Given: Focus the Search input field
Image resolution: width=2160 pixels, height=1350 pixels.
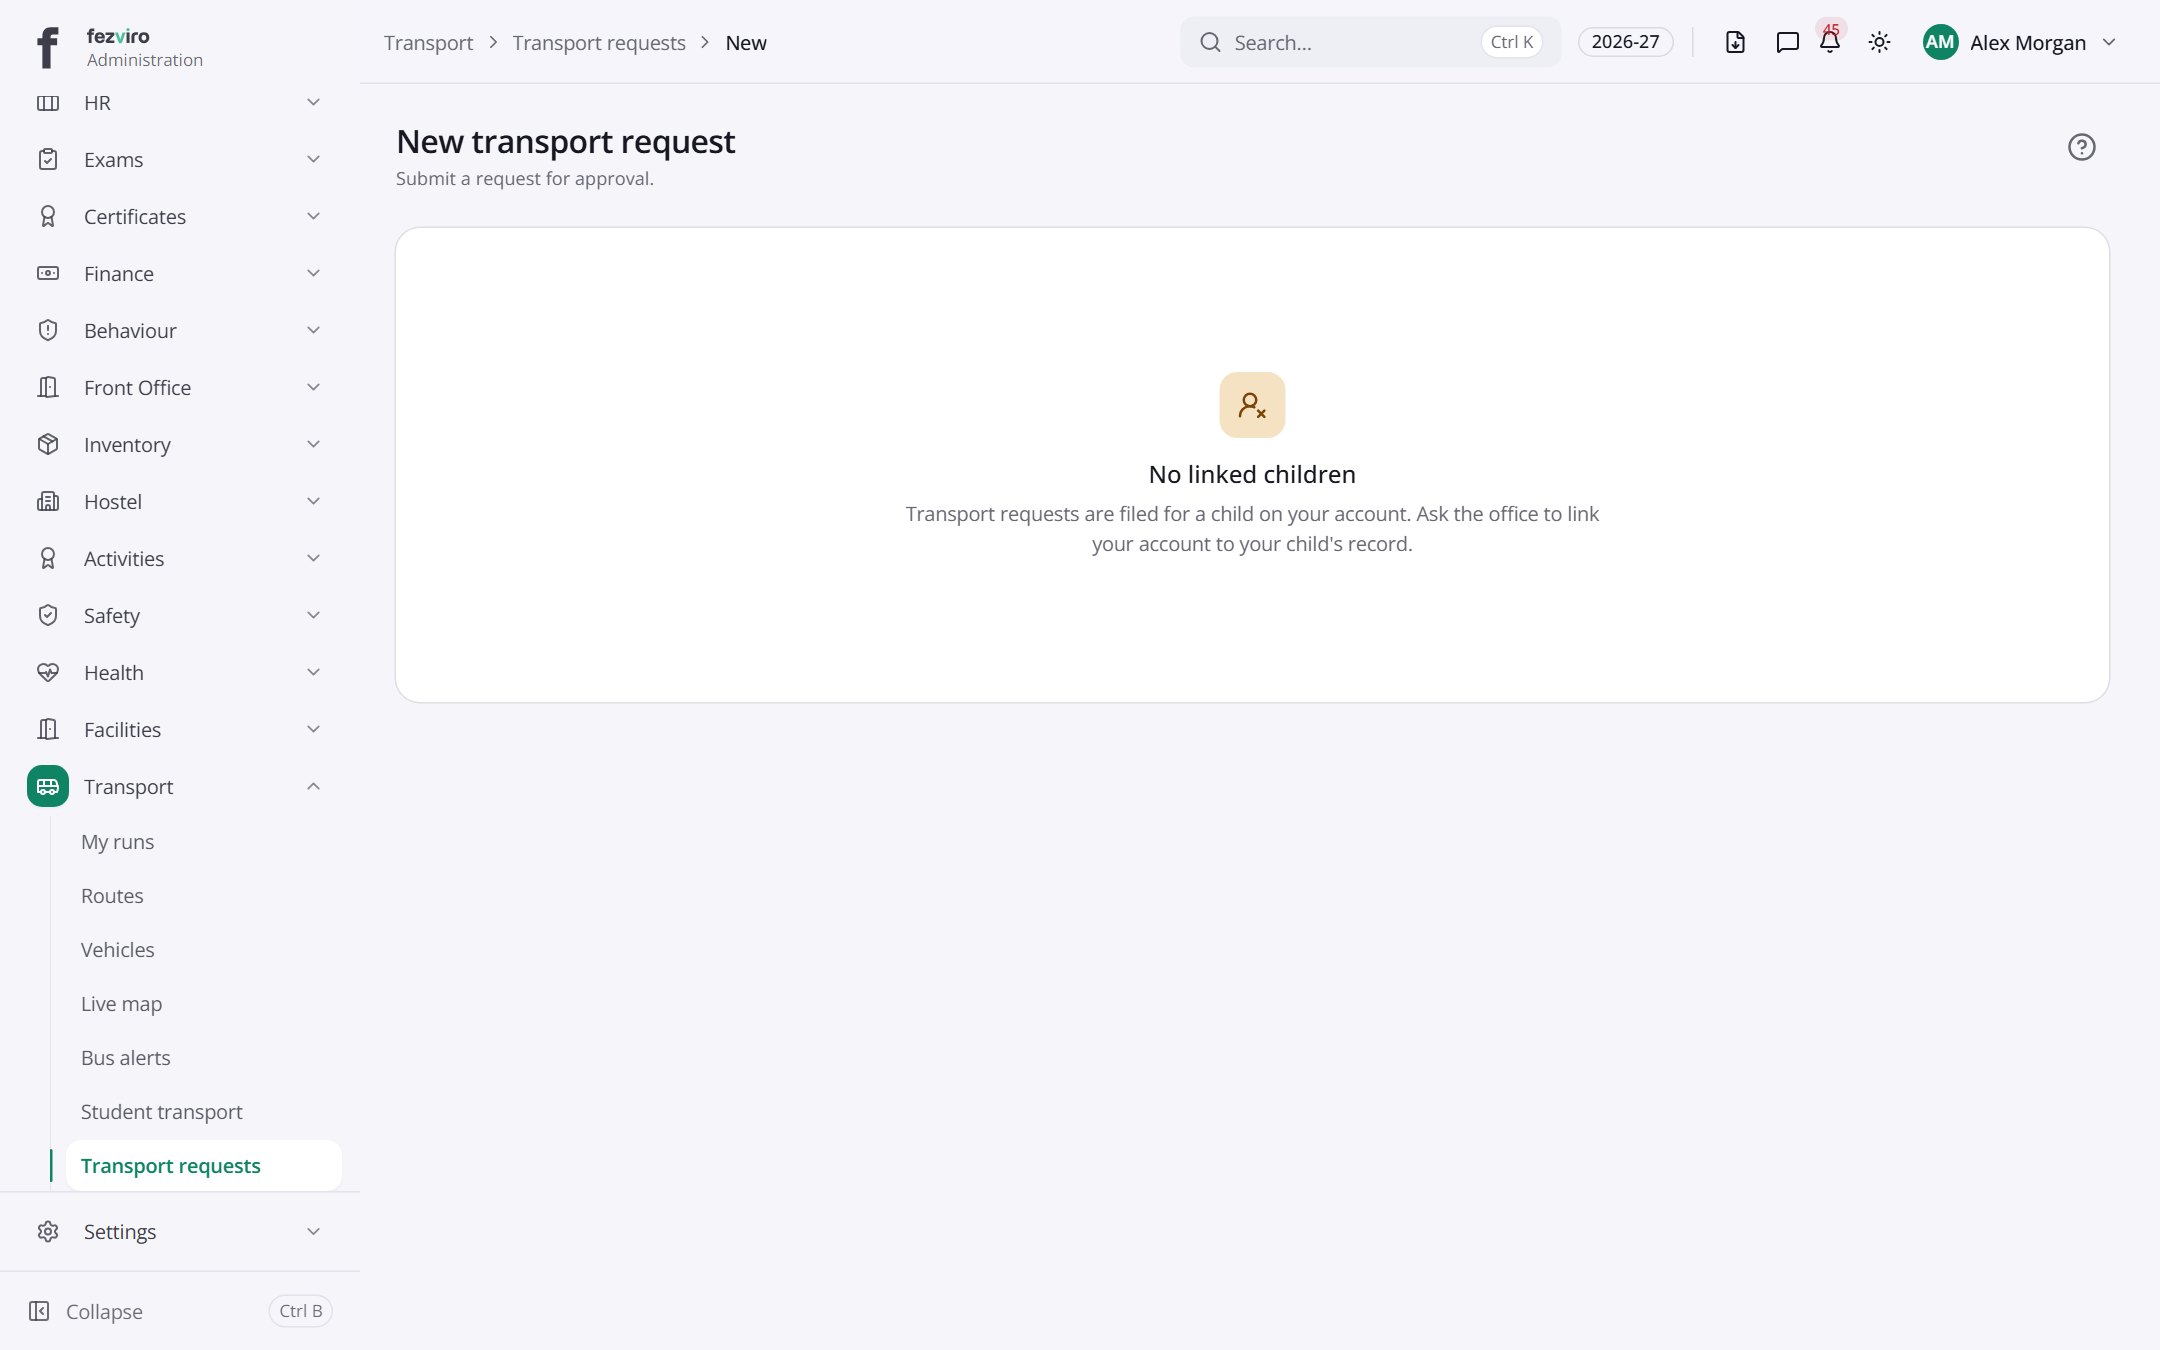Looking at the screenshot, I should click(1370, 42).
